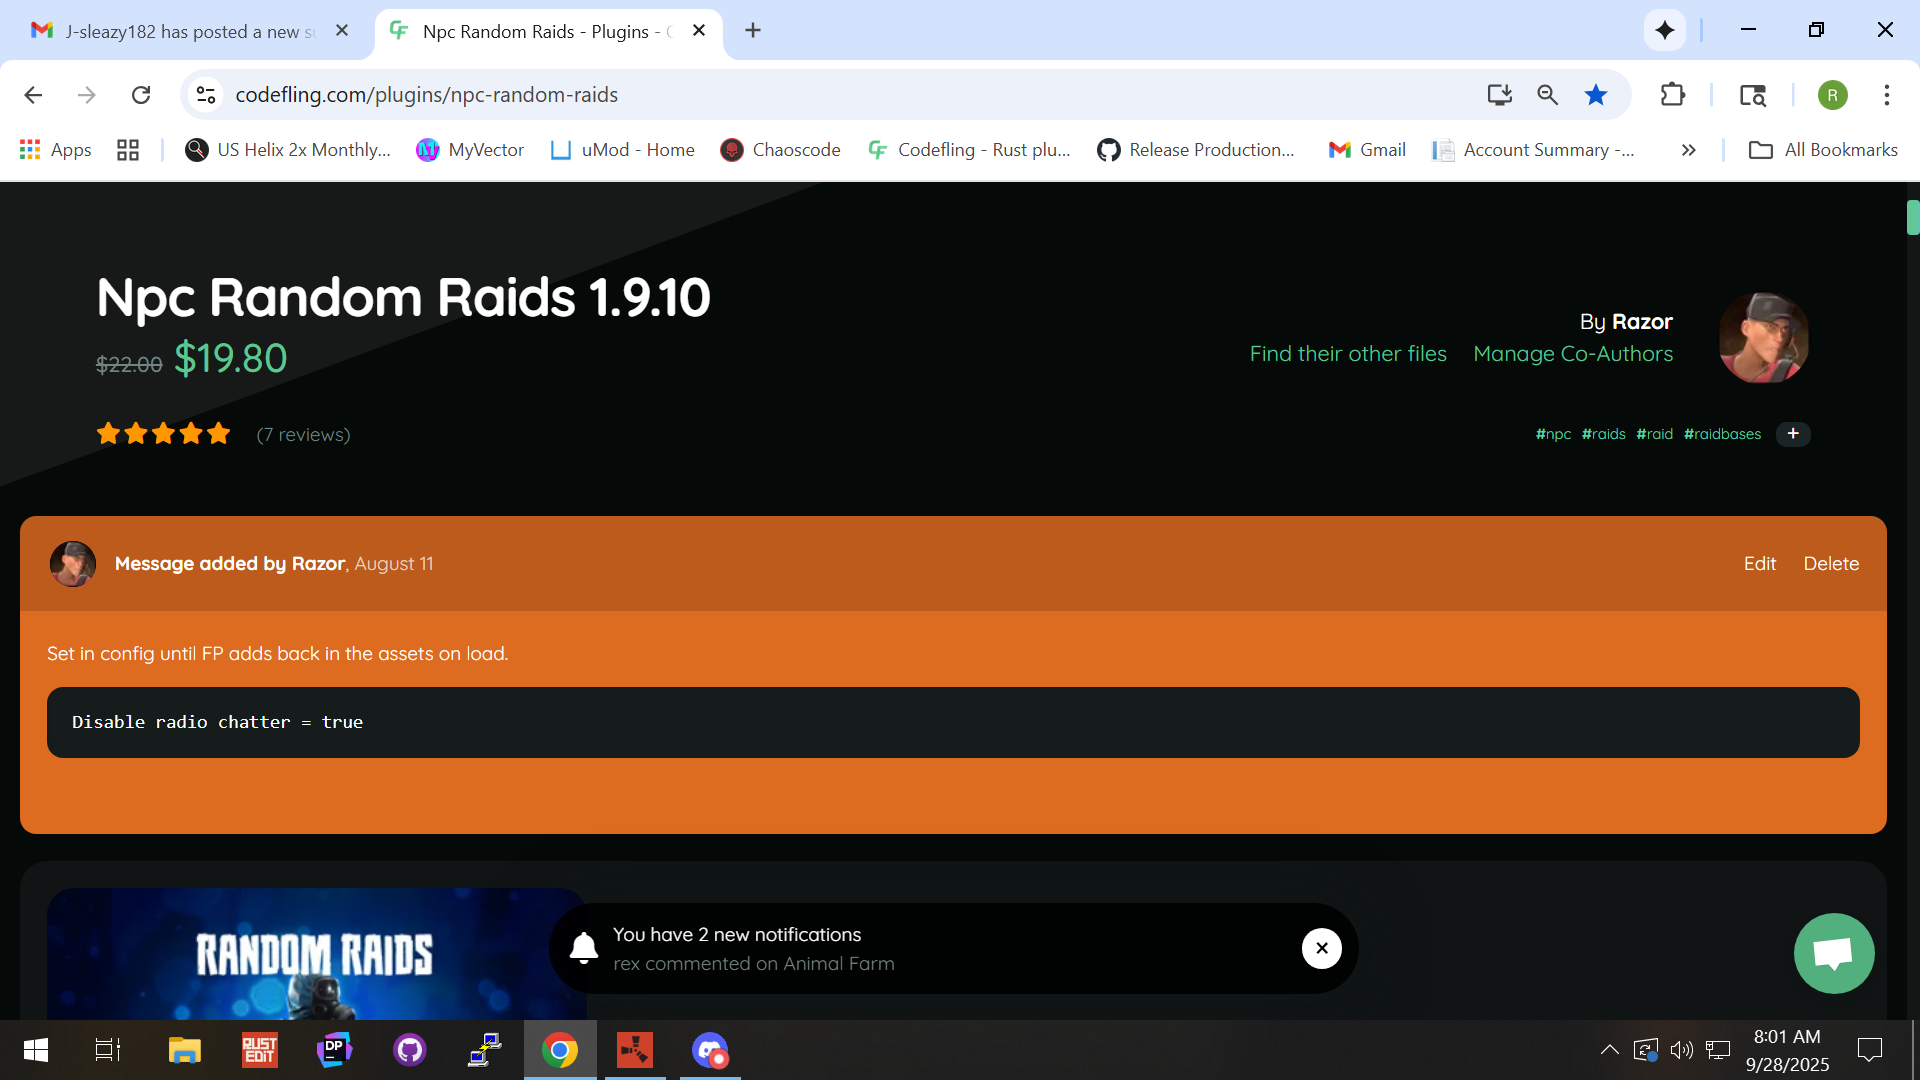The height and width of the screenshot is (1080, 1920).
Task: Expand the plus button beside #raidbases tag
Action: (x=1793, y=434)
